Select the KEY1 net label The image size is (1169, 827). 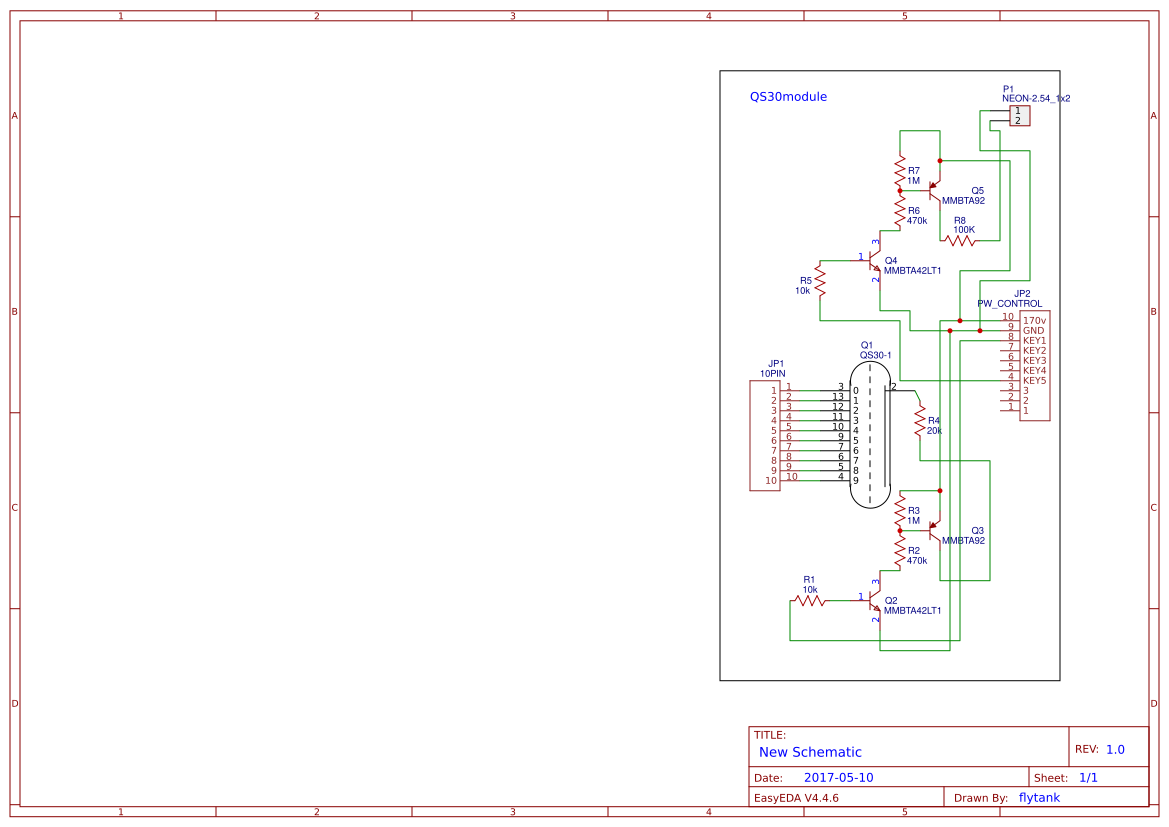point(1033,340)
